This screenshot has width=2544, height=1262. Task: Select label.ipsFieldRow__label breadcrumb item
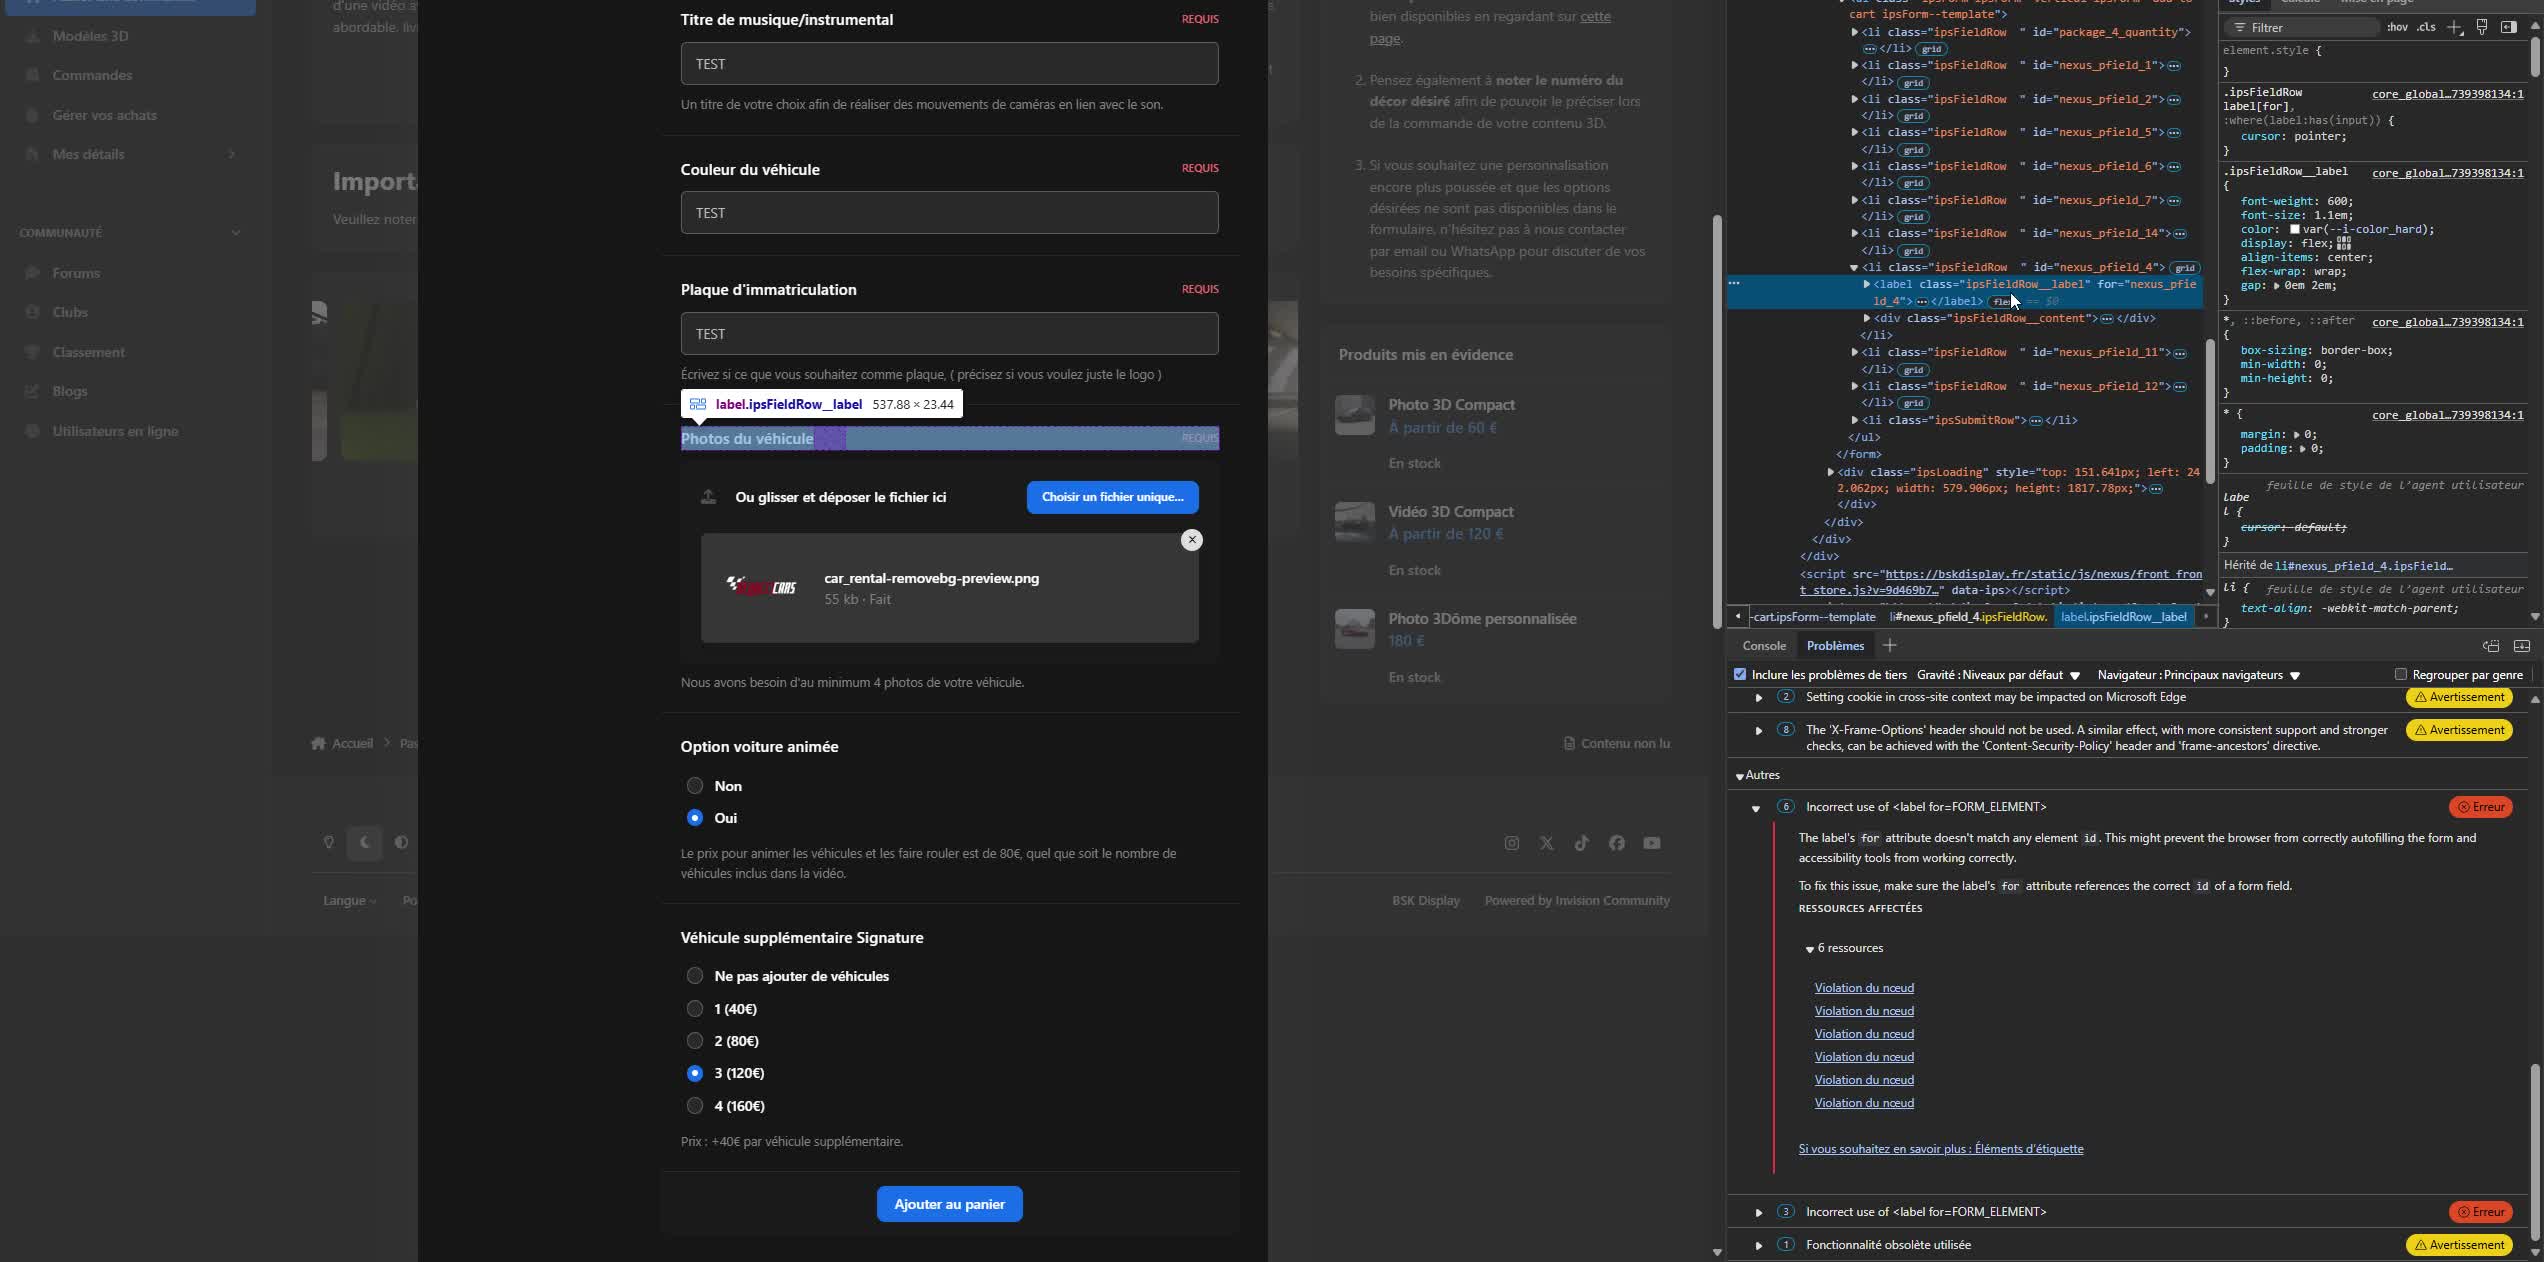click(x=2124, y=617)
